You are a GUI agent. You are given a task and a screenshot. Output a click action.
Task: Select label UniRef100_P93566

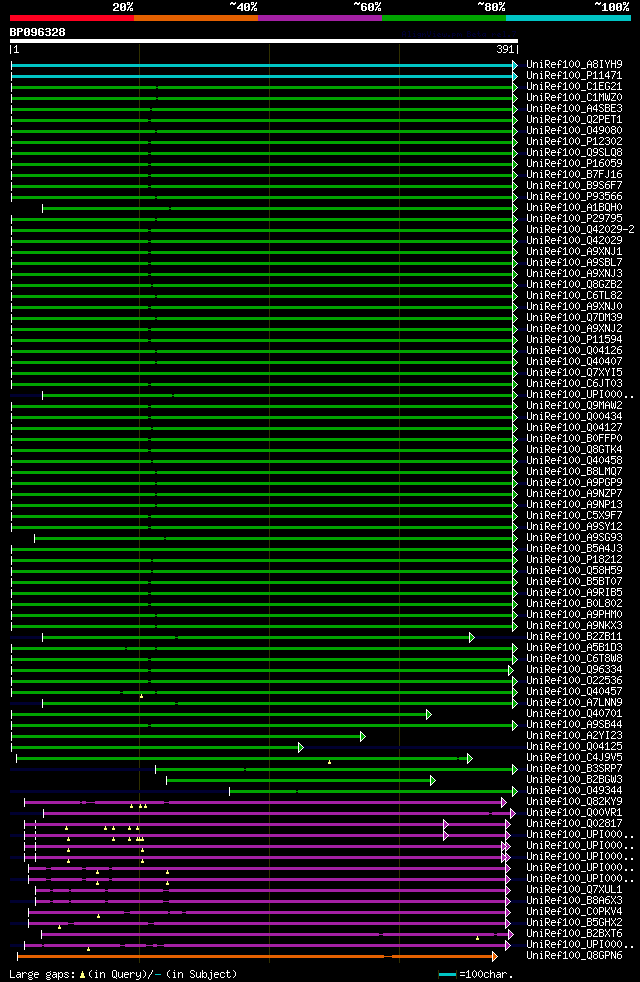[574, 197]
